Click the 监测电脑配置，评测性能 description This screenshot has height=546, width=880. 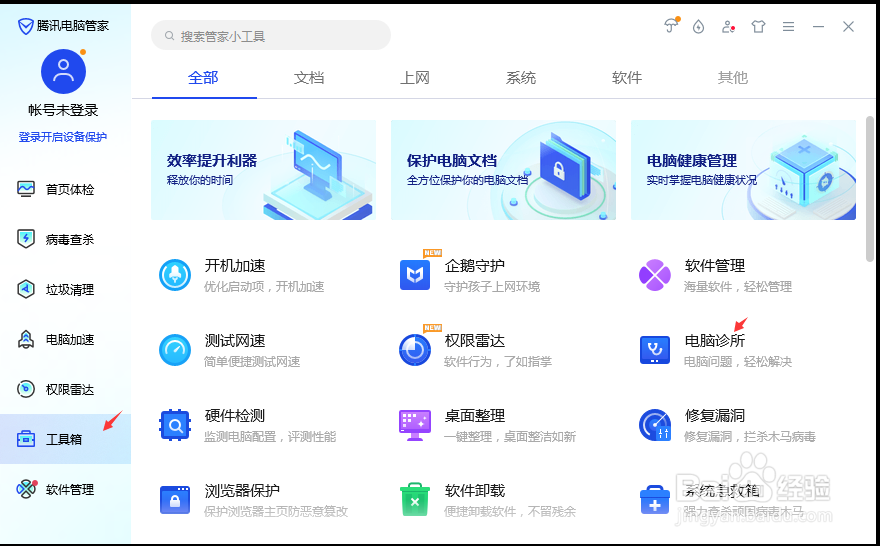(270, 437)
